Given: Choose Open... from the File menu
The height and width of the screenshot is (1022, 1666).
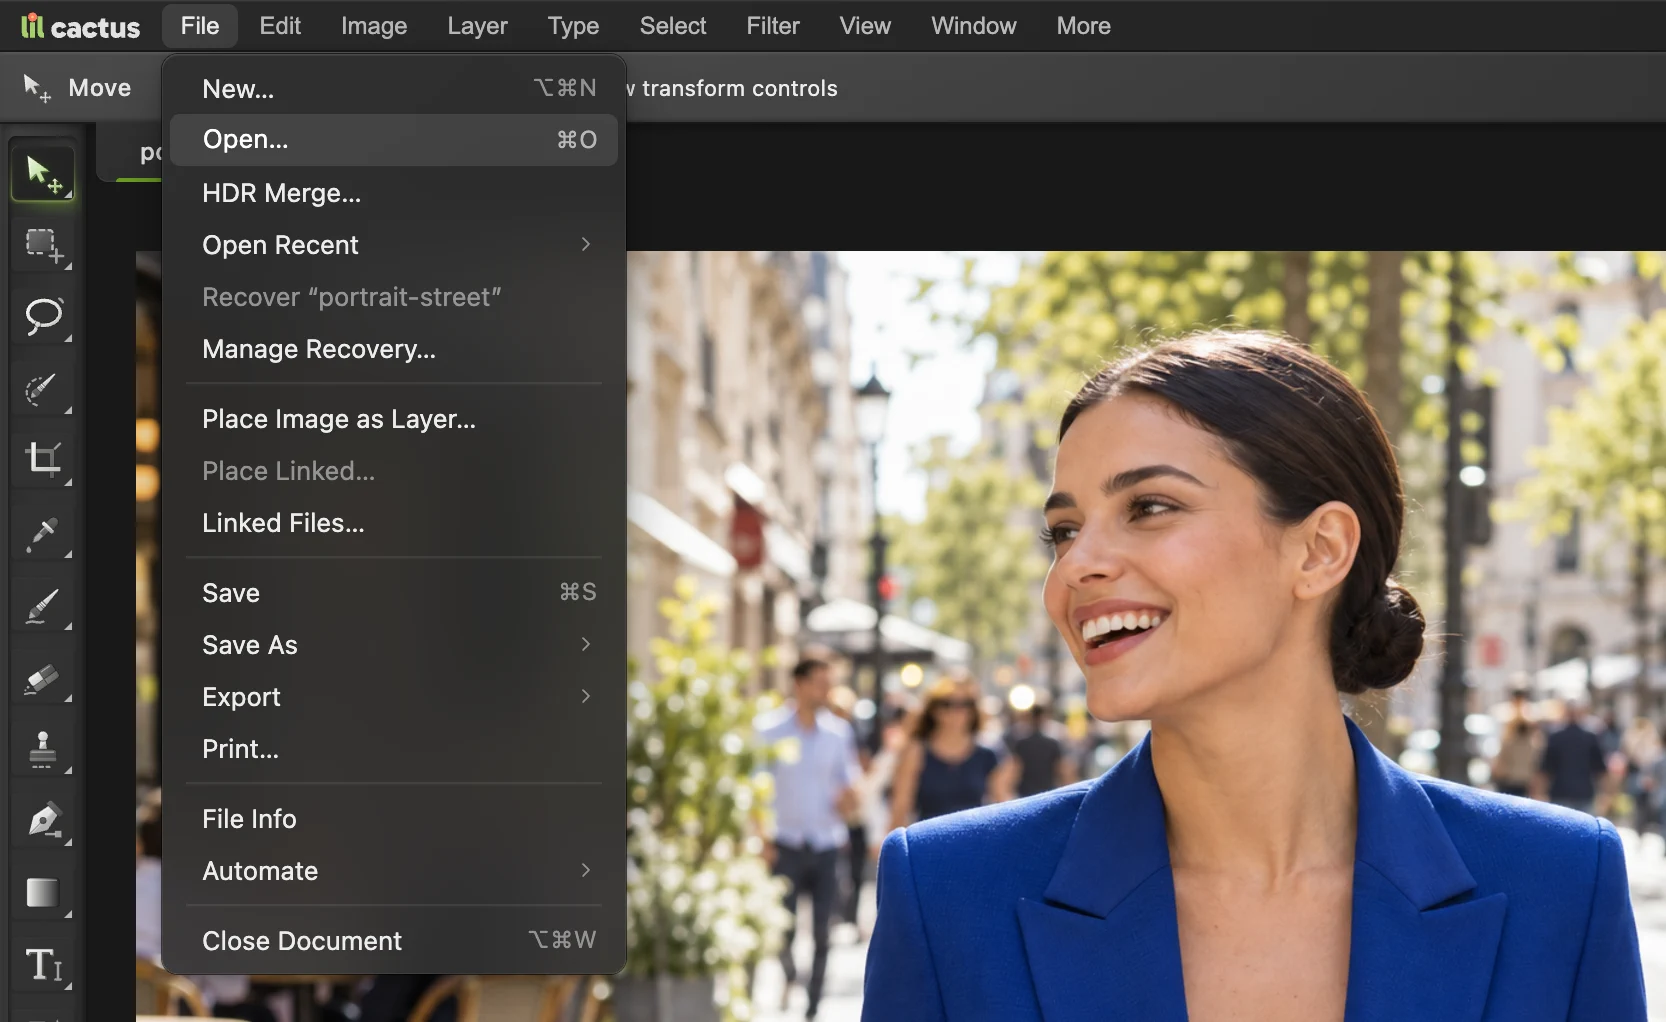Looking at the screenshot, I should click(x=394, y=140).
